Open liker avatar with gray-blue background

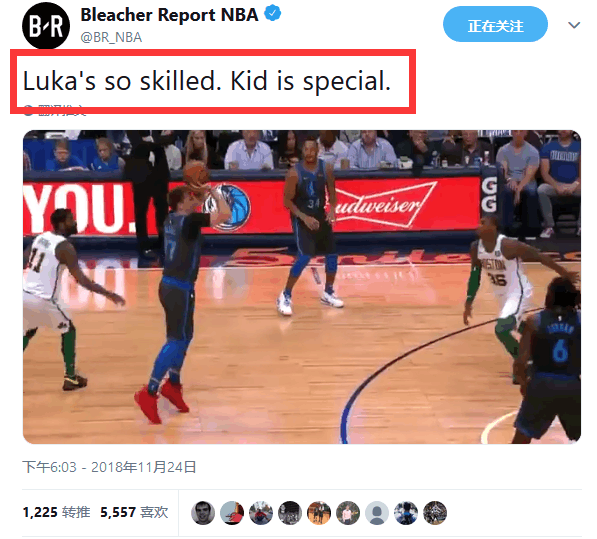click(232, 513)
